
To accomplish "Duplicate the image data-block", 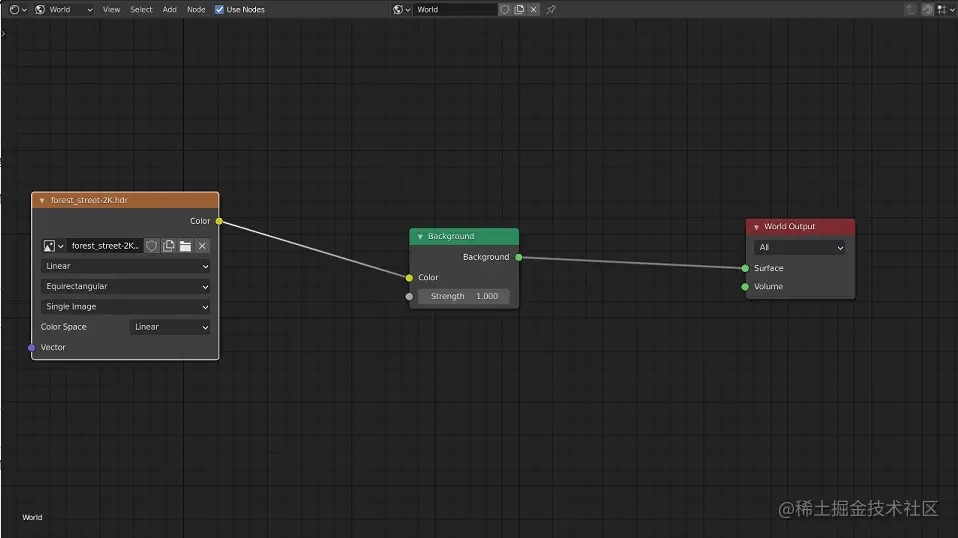I will pos(169,245).
